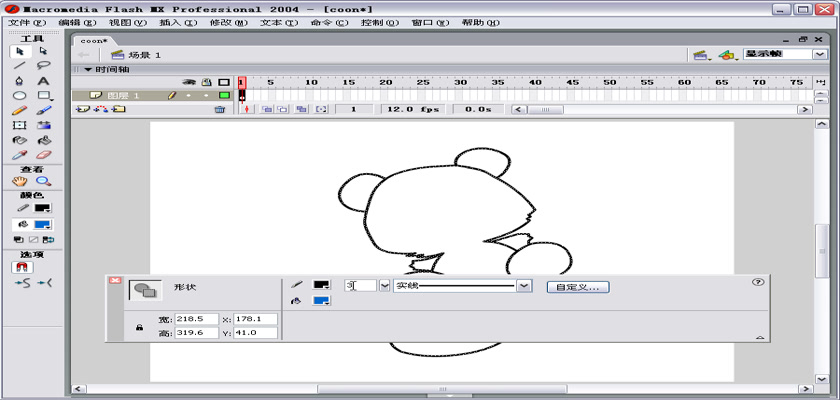Open the stroke style dropdown
The height and width of the screenshot is (400, 840).
tap(524, 286)
